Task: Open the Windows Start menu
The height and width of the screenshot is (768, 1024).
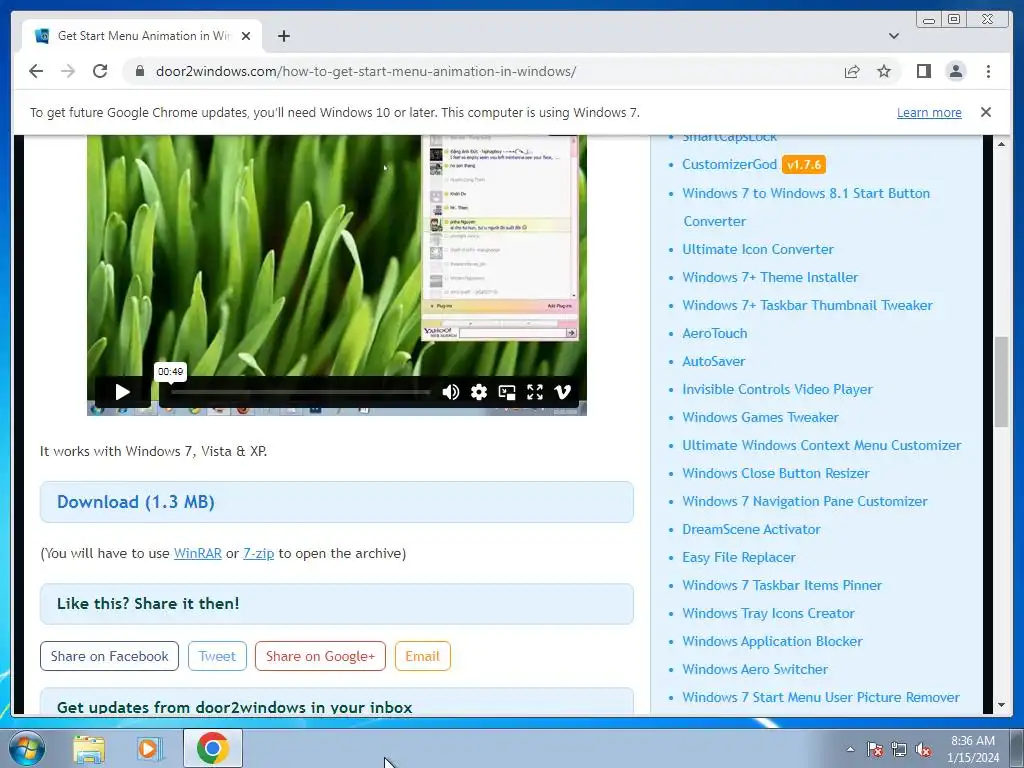Action: 27,748
